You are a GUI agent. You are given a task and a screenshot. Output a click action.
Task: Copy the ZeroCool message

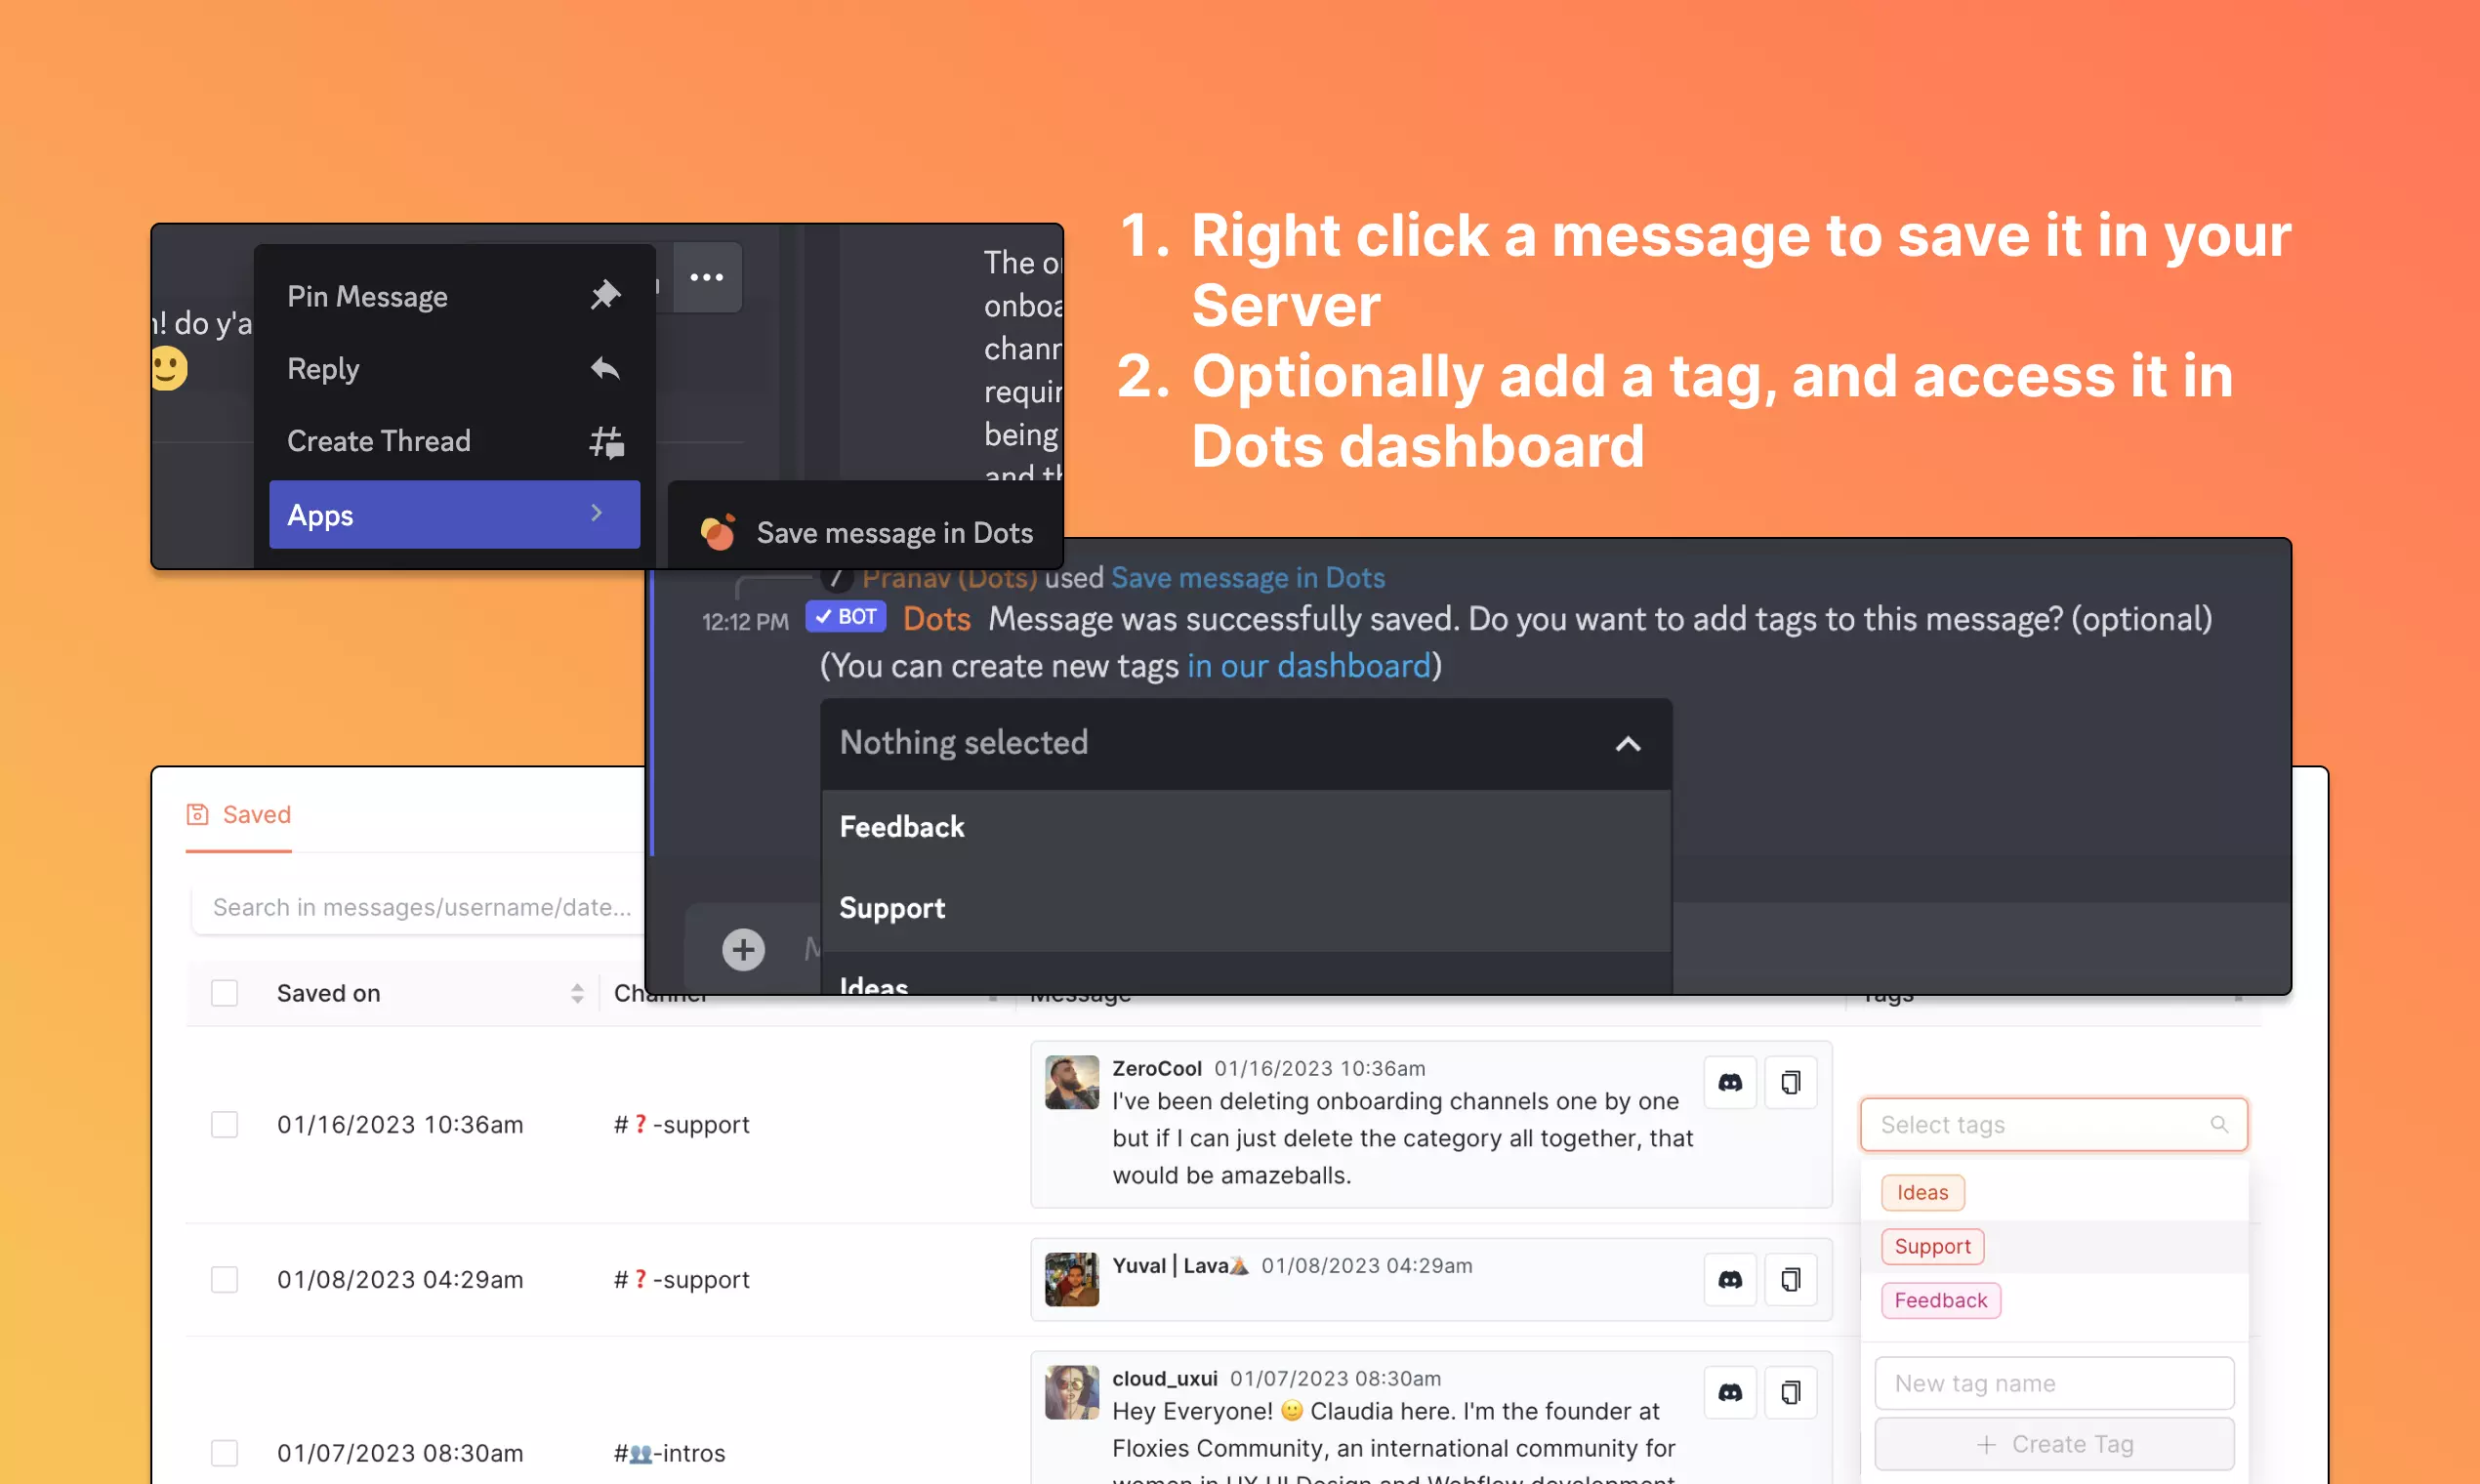point(1790,1082)
